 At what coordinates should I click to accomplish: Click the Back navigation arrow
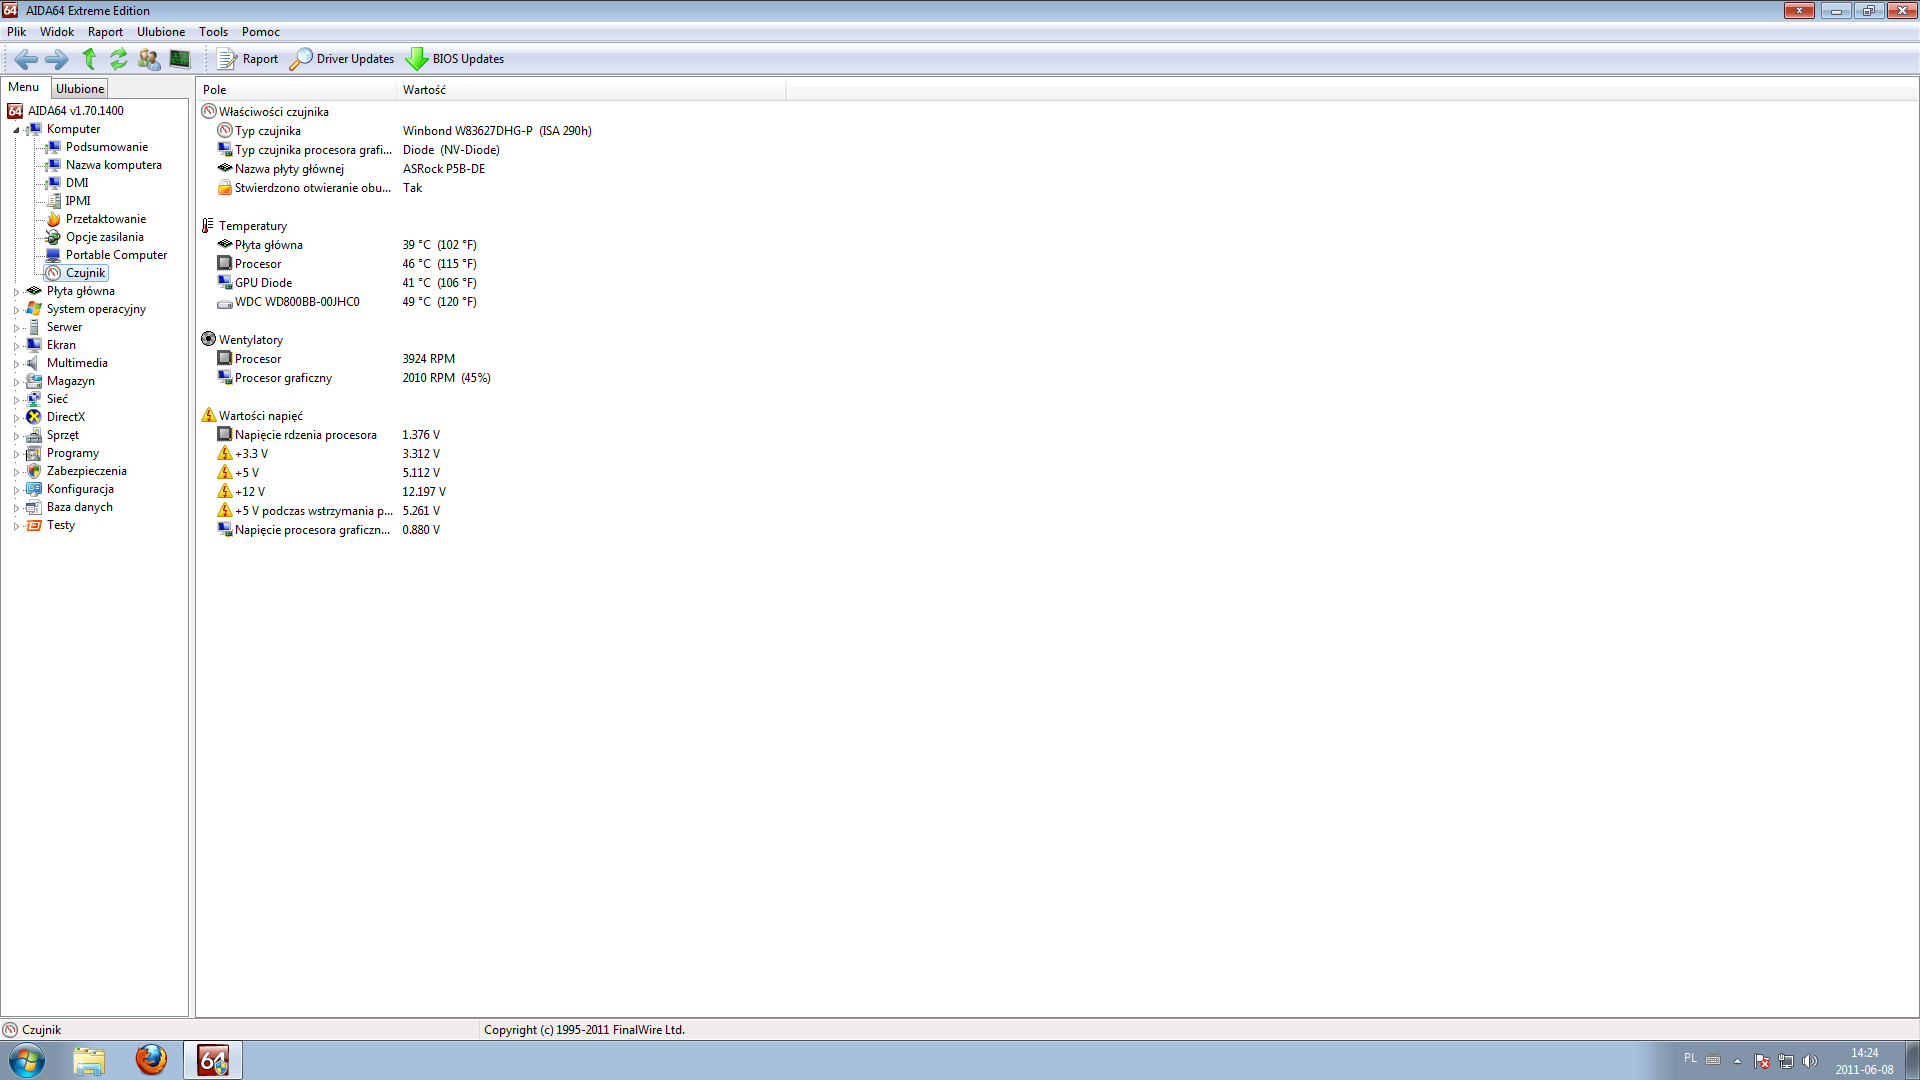tap(26, 59)
